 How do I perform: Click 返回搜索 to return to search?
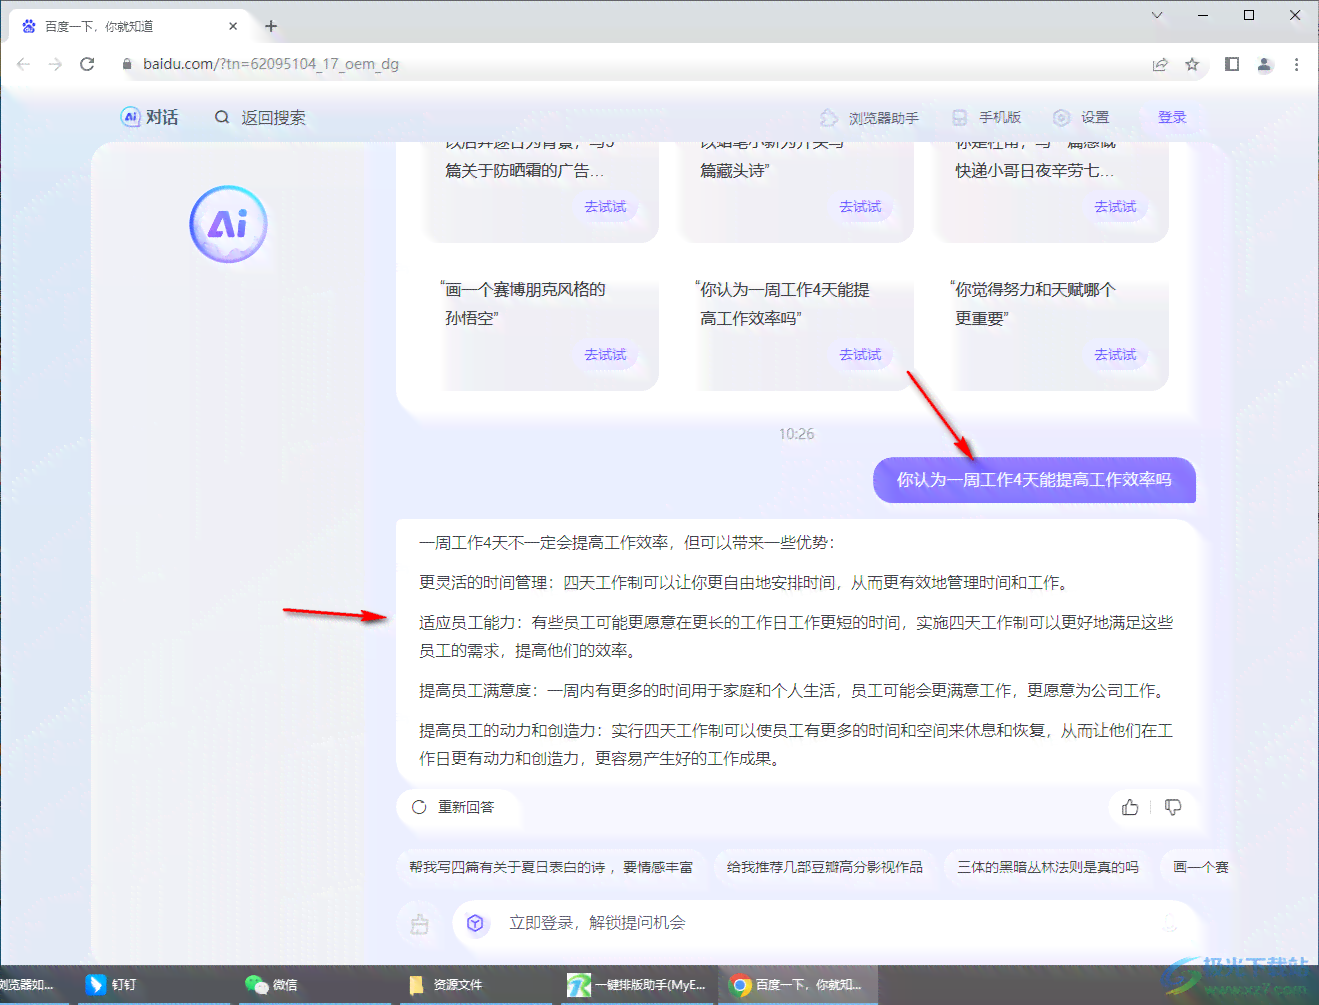point(261,117)
